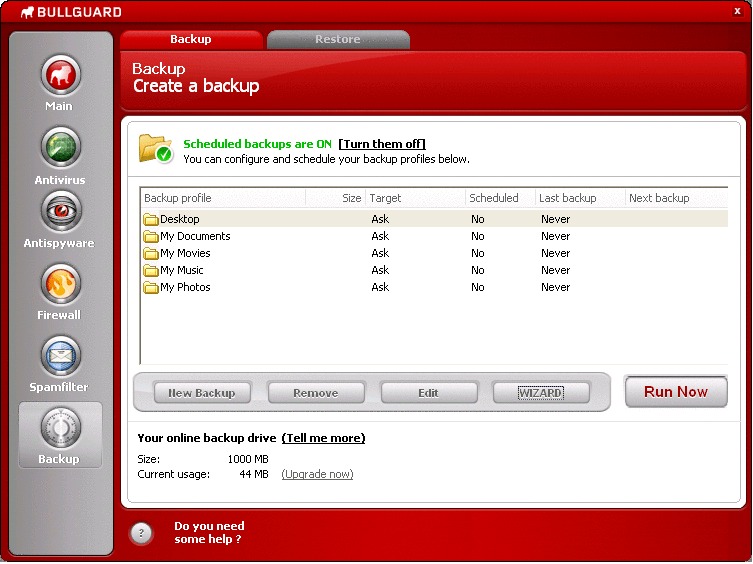This screenshot has height=564, width=753.
Task: Select the My Photos profile name
Action: 185,287
